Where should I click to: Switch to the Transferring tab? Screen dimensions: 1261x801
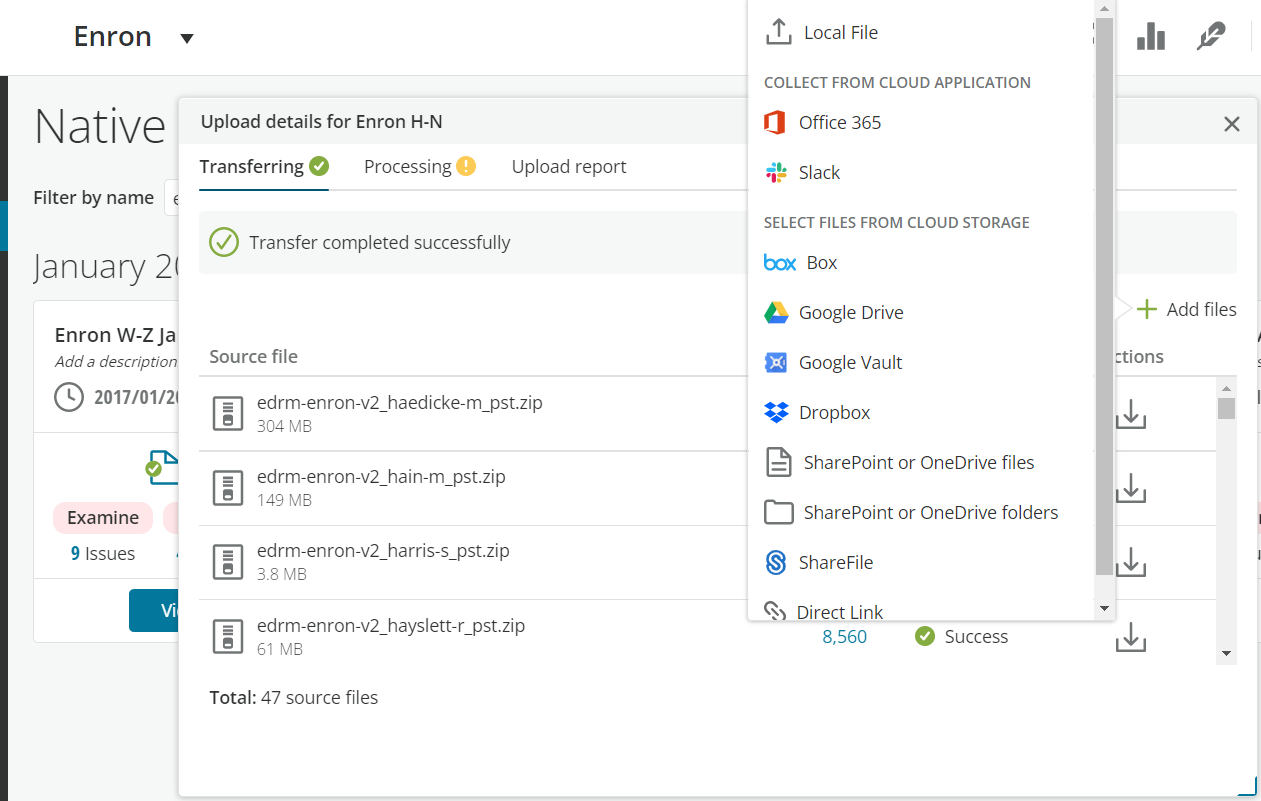pos(264,166)
